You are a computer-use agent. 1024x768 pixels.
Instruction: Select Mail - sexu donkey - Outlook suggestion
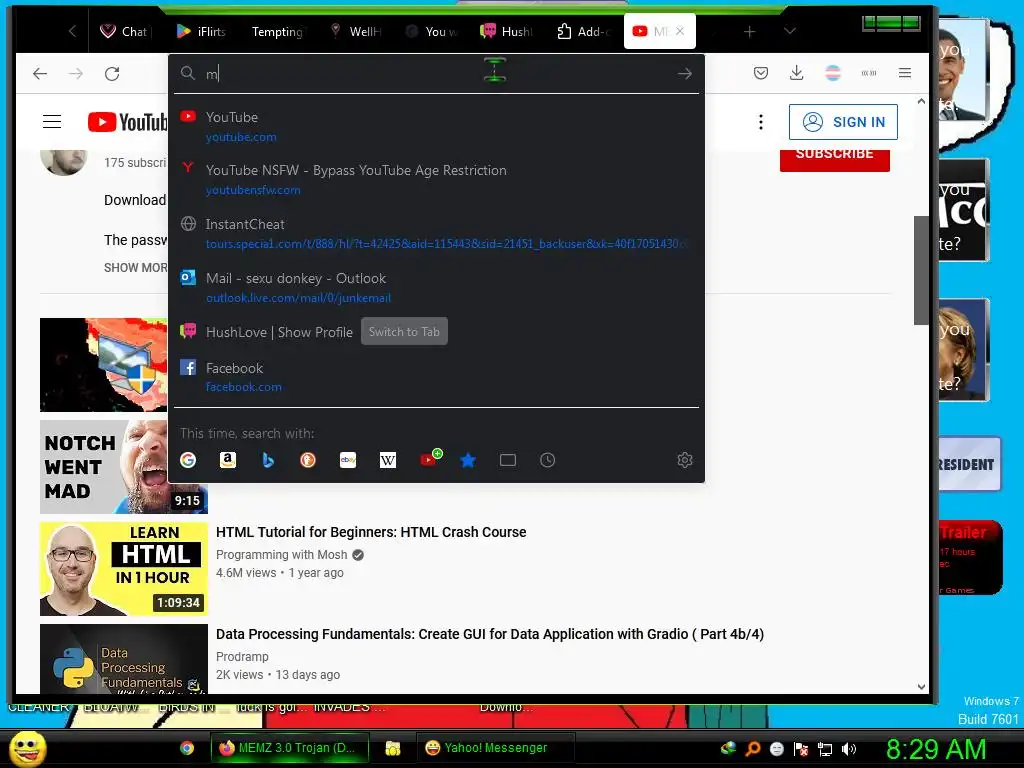436,287
